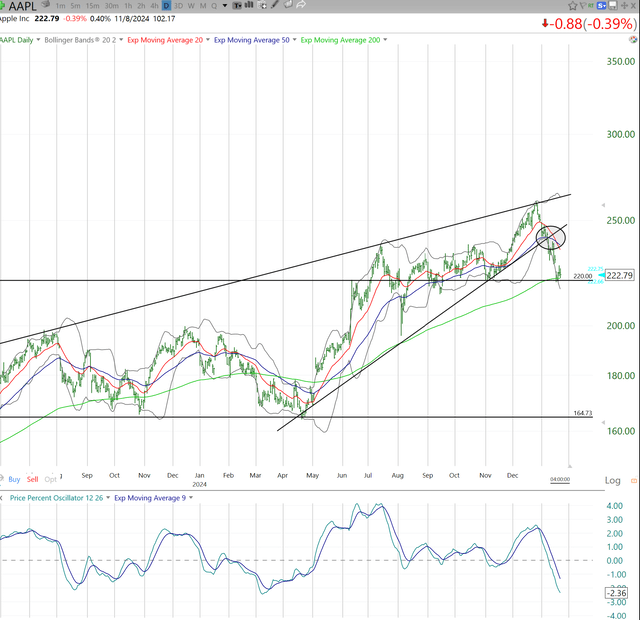Click the 222.79 current price label on axis
The height and width of the screenshot is (620, 640).
(620, 276)
